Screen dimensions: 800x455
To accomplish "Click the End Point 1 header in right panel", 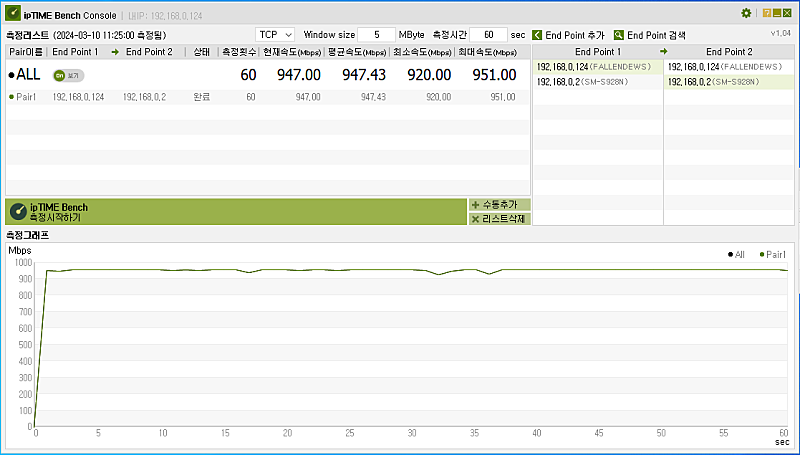I will tap(598, 52).
